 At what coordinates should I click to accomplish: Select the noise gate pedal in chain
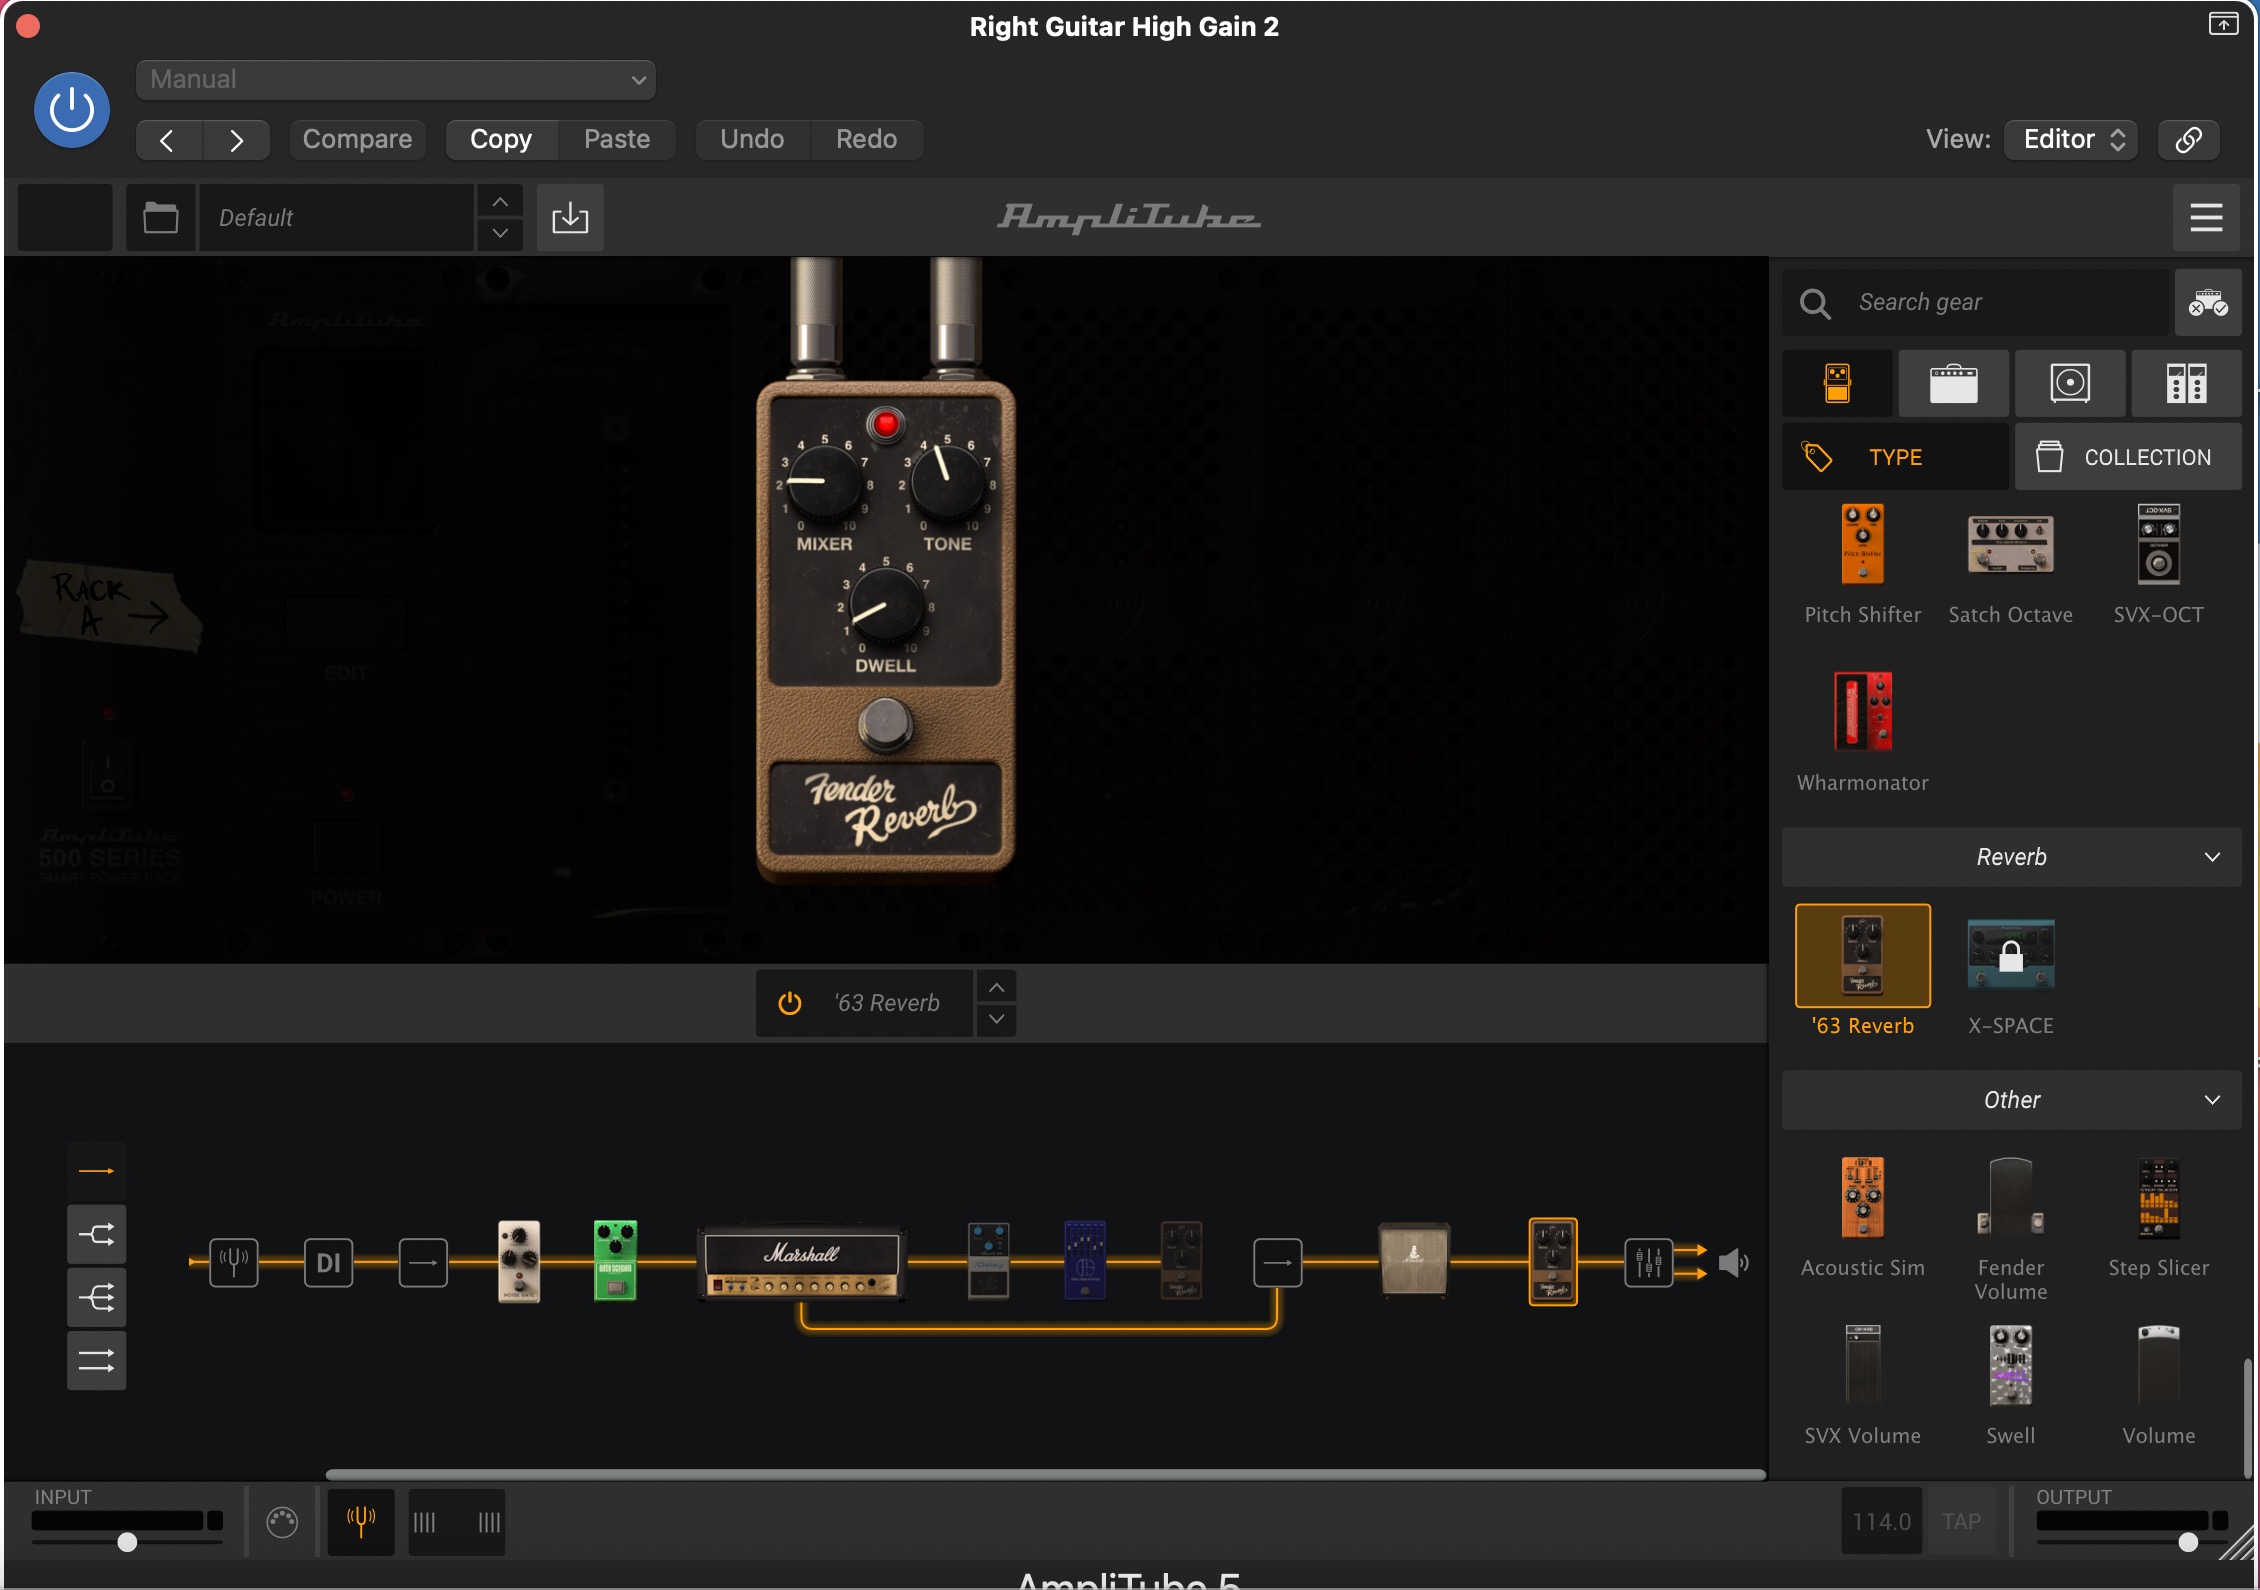pyautogui.click(x=519, y=1261)
